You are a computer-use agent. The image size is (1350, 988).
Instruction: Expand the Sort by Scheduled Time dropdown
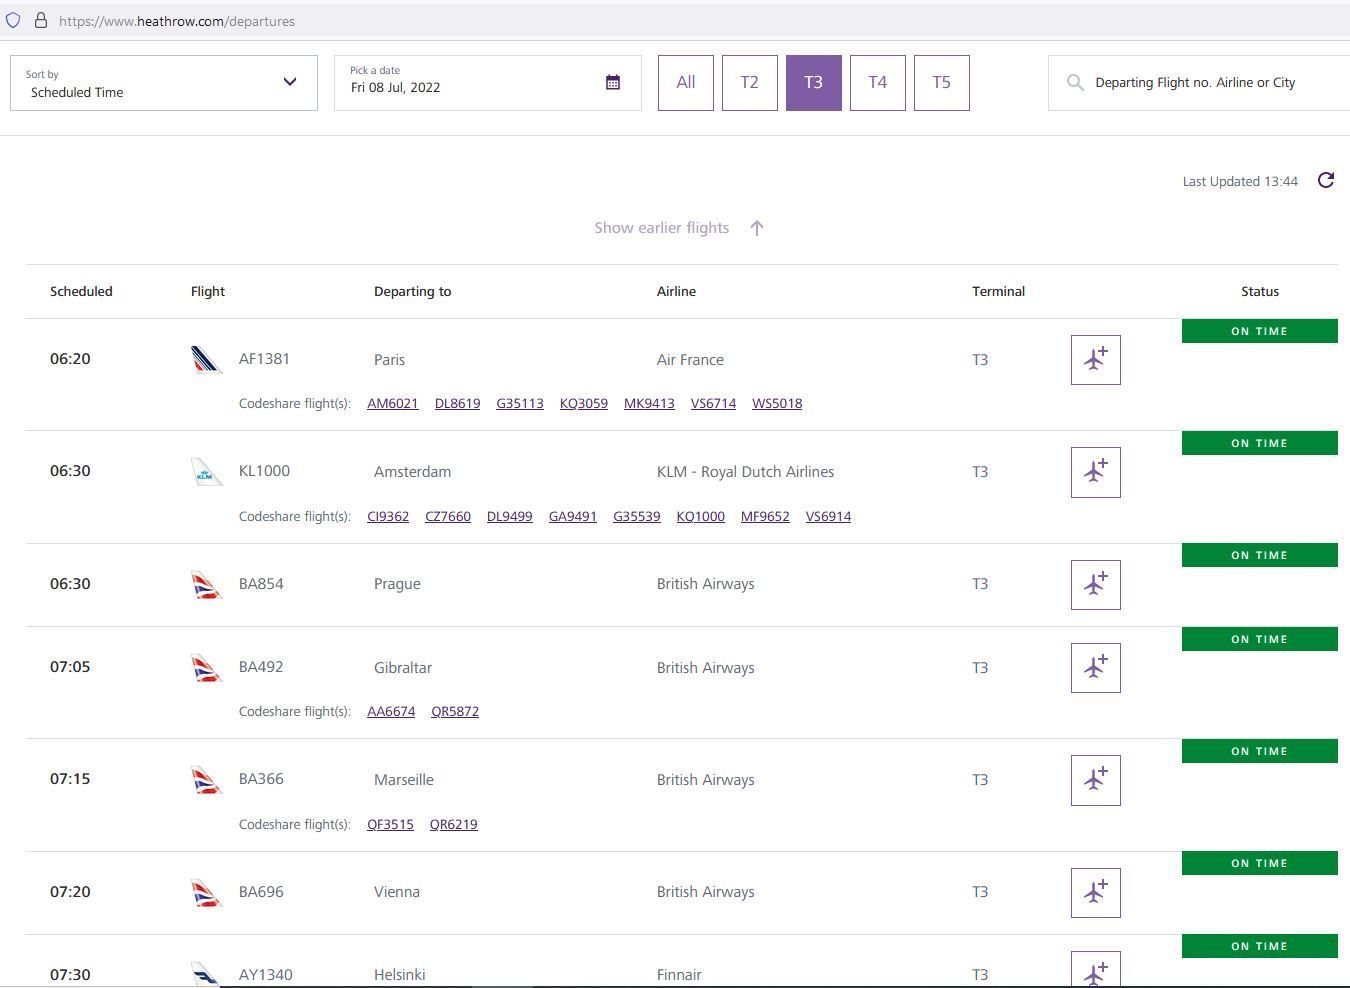164,83
